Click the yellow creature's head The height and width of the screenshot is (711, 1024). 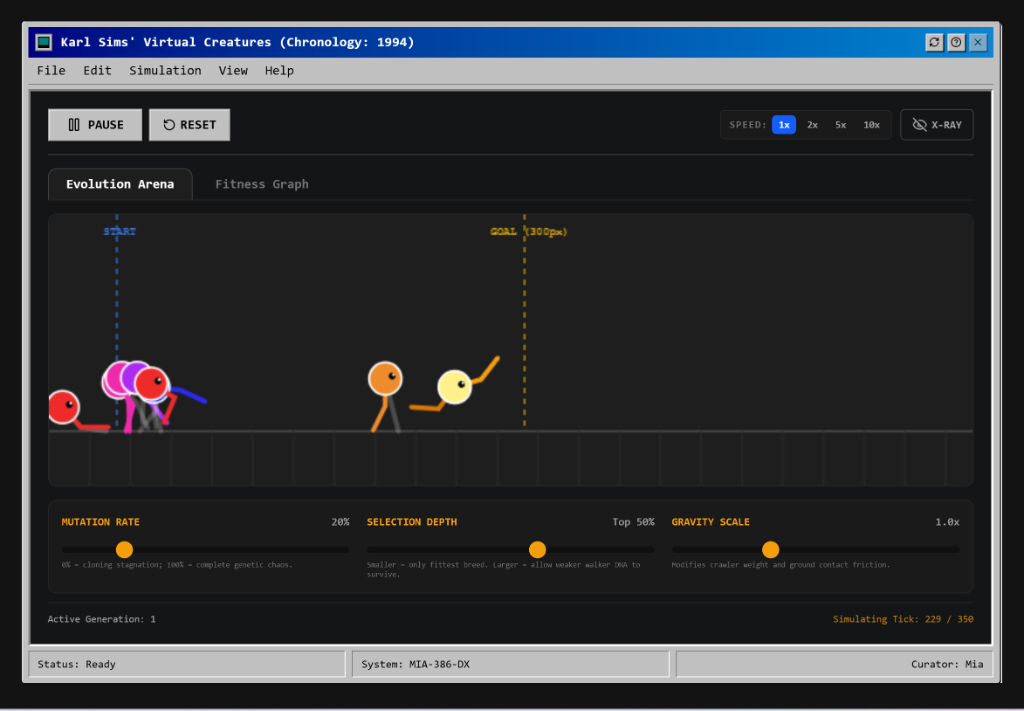click(x=455, y=387)
